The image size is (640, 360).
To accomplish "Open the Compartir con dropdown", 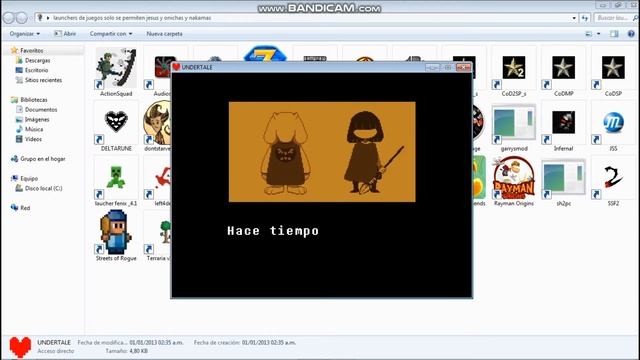I will pos(111,34).
